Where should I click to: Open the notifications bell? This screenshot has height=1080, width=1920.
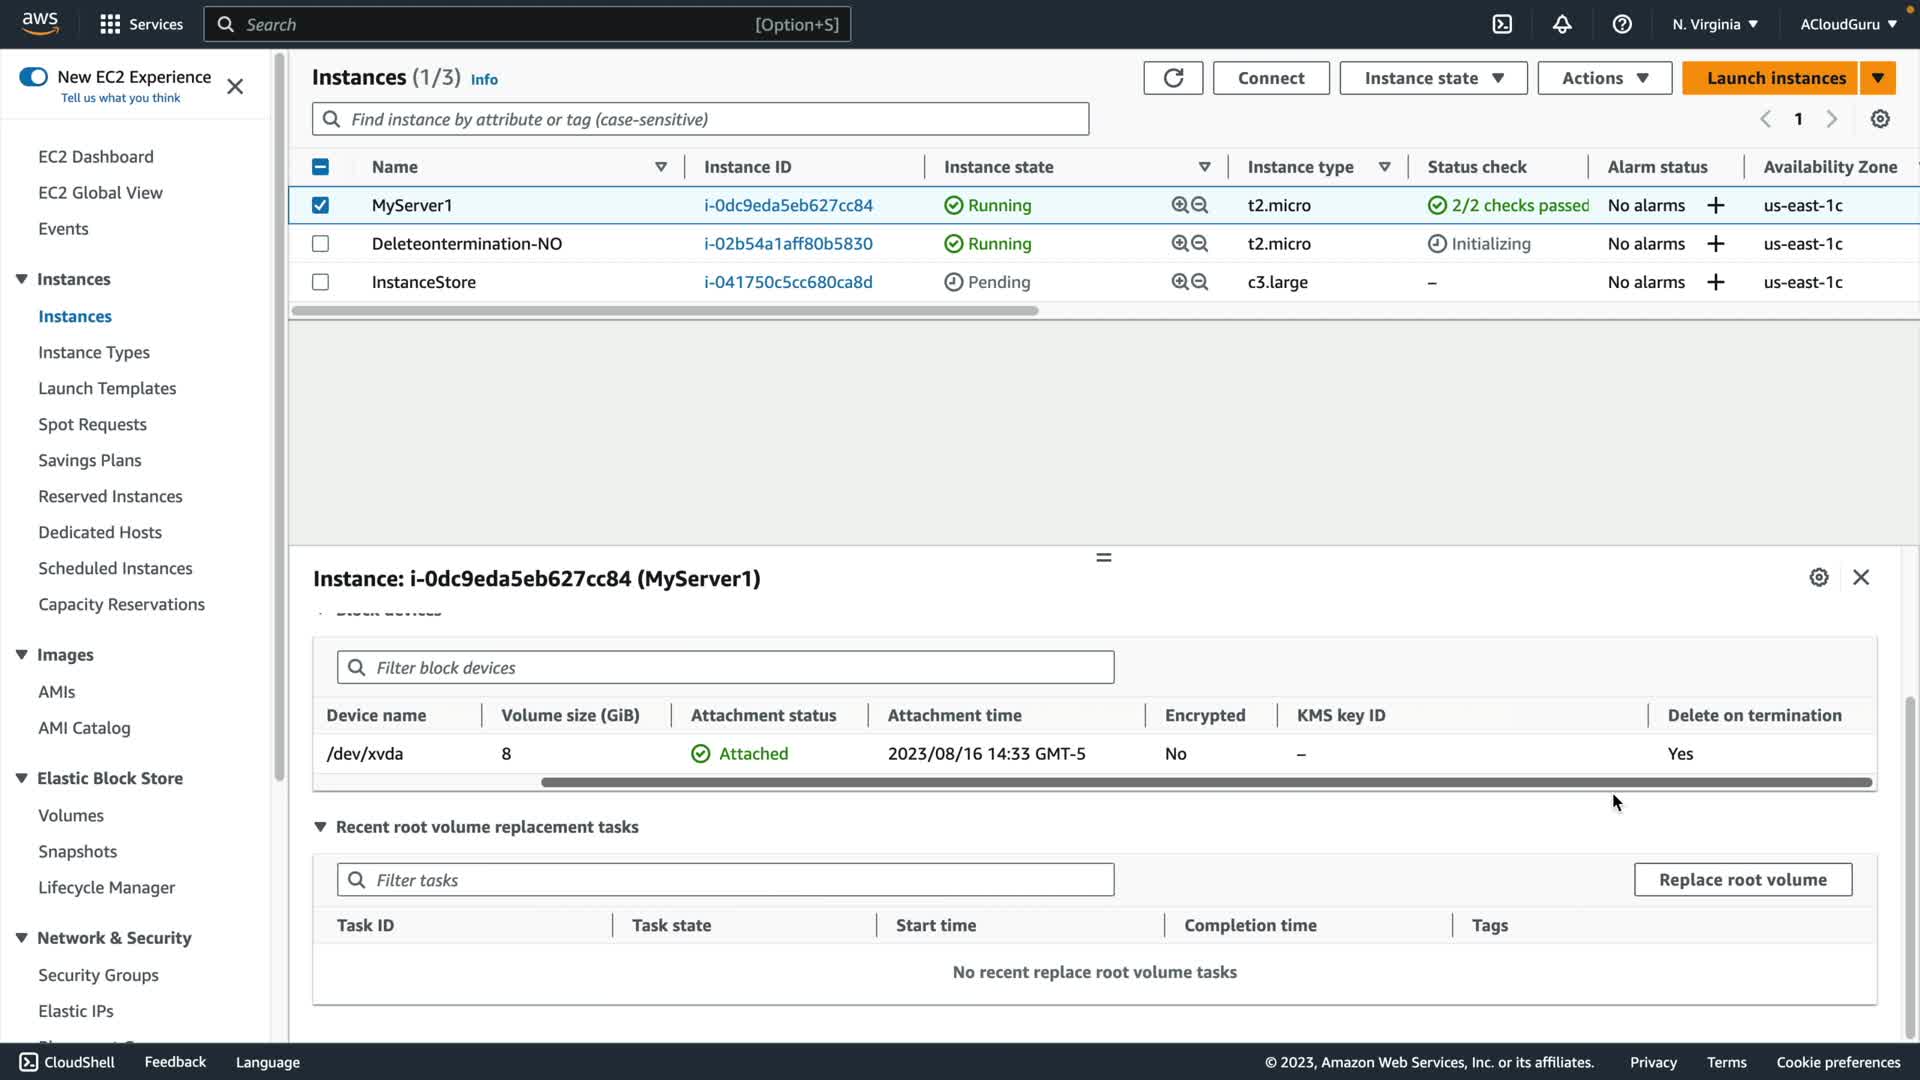click(x=1562, y=24)
